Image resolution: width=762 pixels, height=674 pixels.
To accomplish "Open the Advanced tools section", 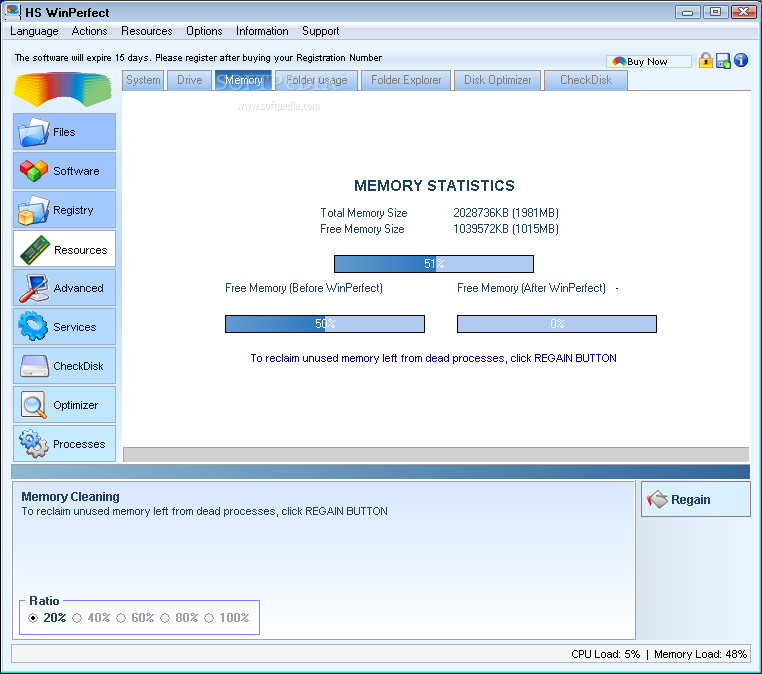I will 64,288.
